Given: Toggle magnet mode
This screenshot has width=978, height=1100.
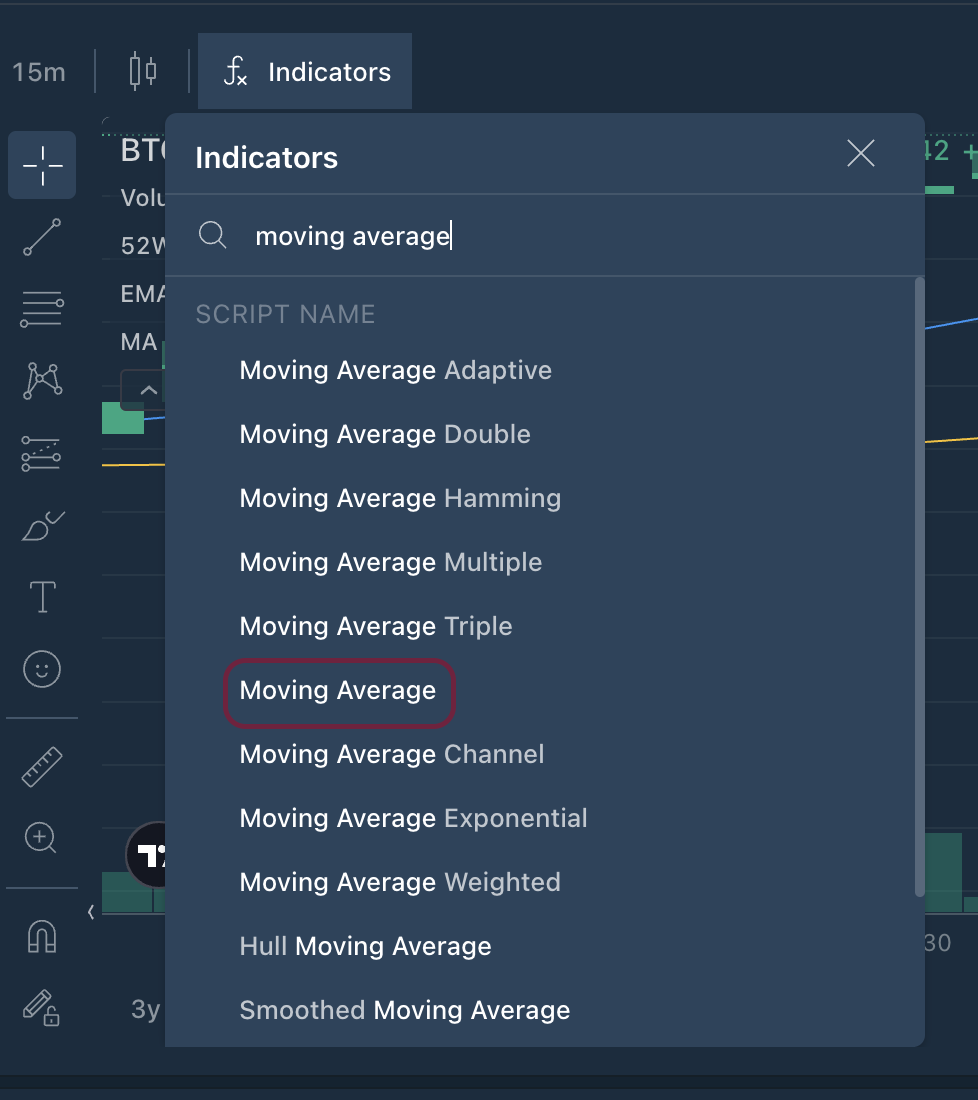Looking at the screenshot, I should point(42,936).
